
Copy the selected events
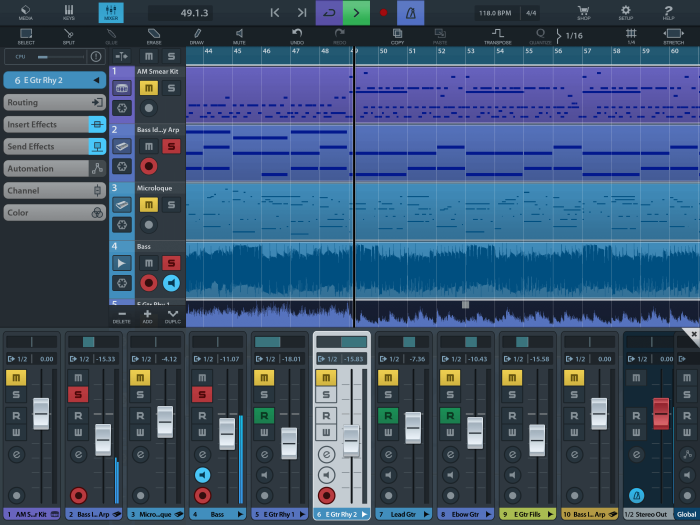point(397,36)
